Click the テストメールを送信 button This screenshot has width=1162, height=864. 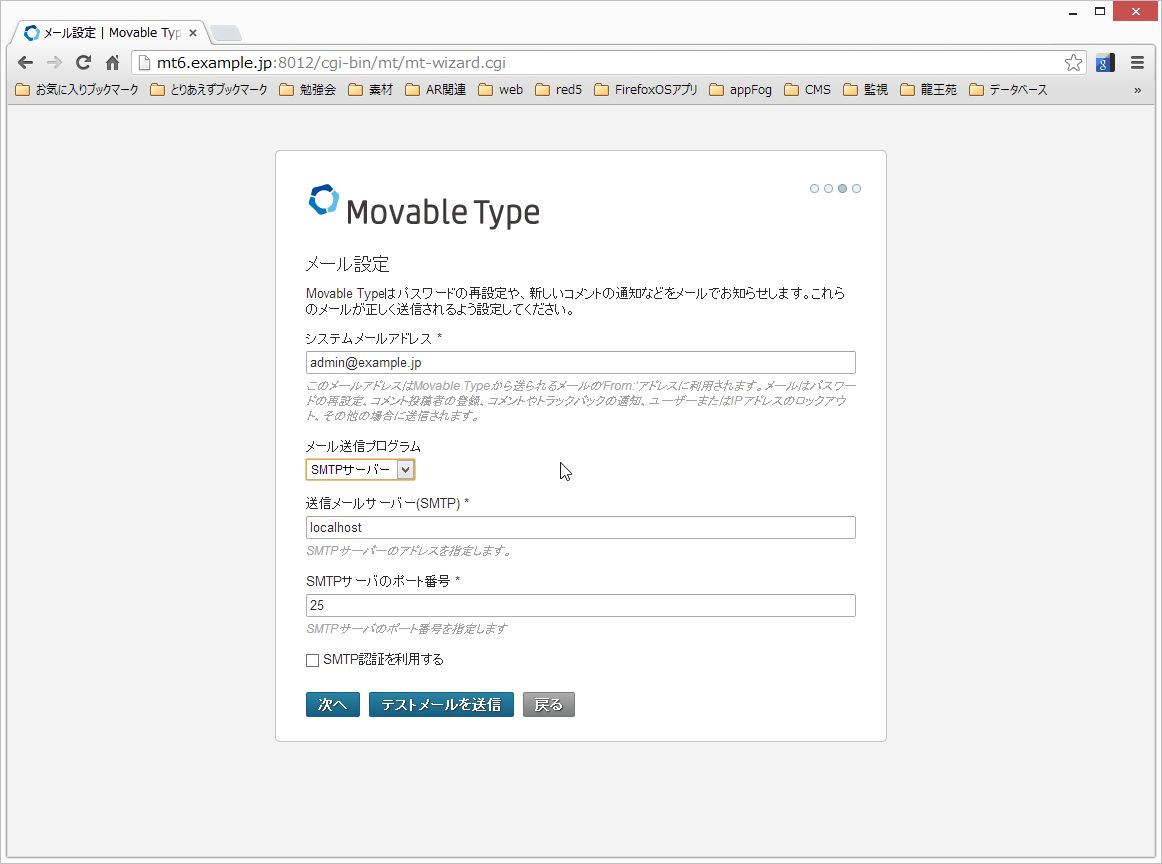(x=441, y=705)
